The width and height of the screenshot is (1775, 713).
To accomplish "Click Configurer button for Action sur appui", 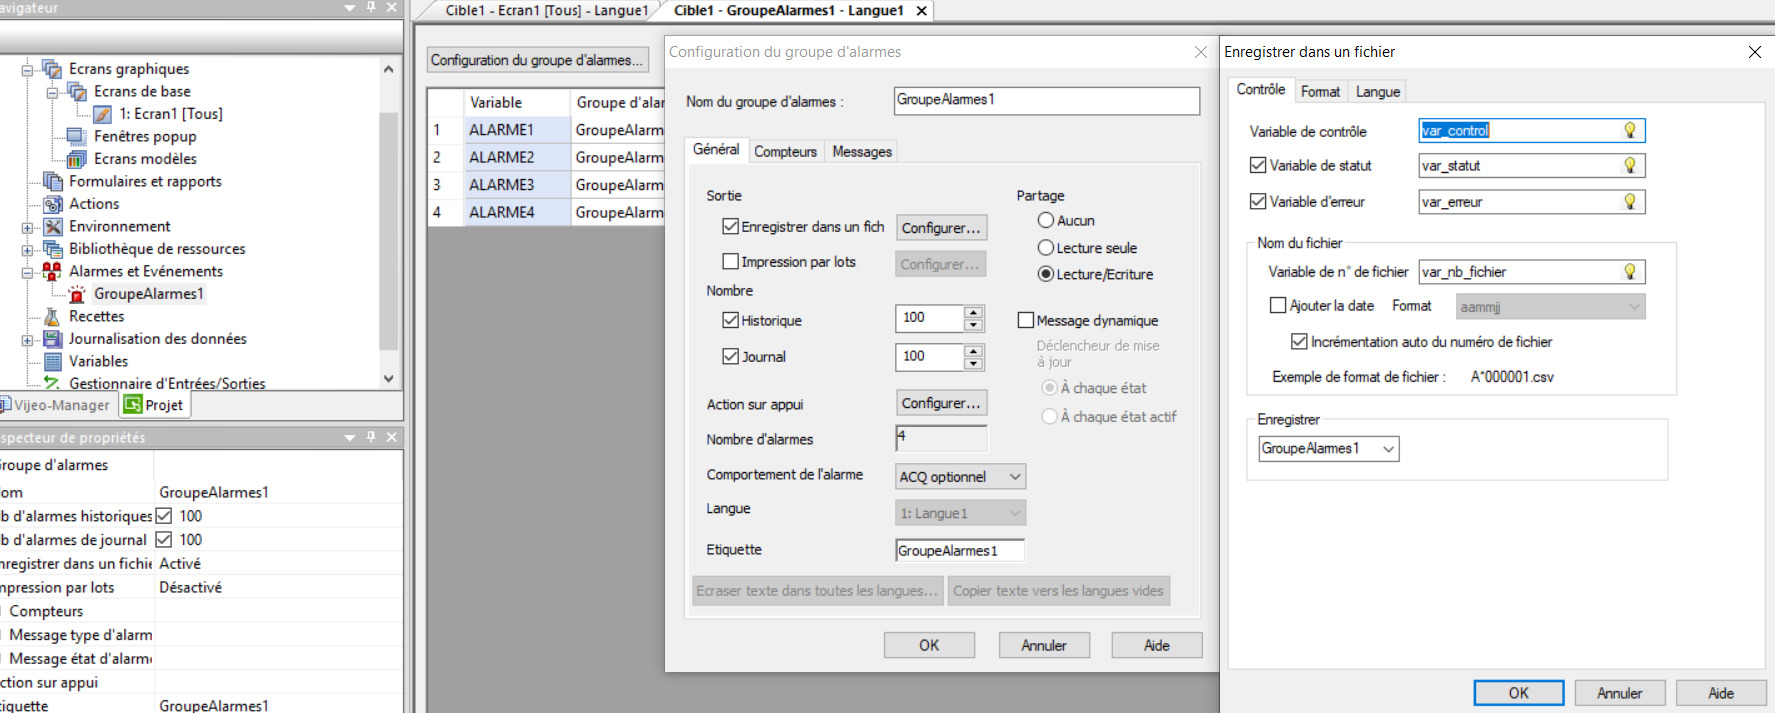I will point(941,403).
